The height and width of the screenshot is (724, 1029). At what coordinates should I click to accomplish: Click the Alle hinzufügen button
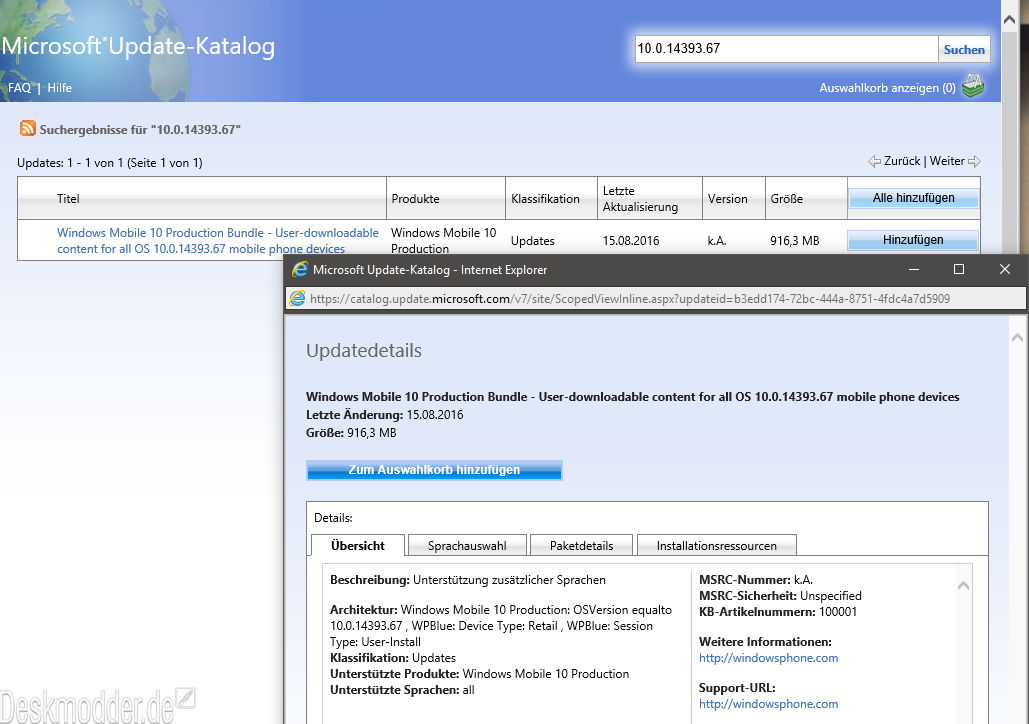point(914,198)
